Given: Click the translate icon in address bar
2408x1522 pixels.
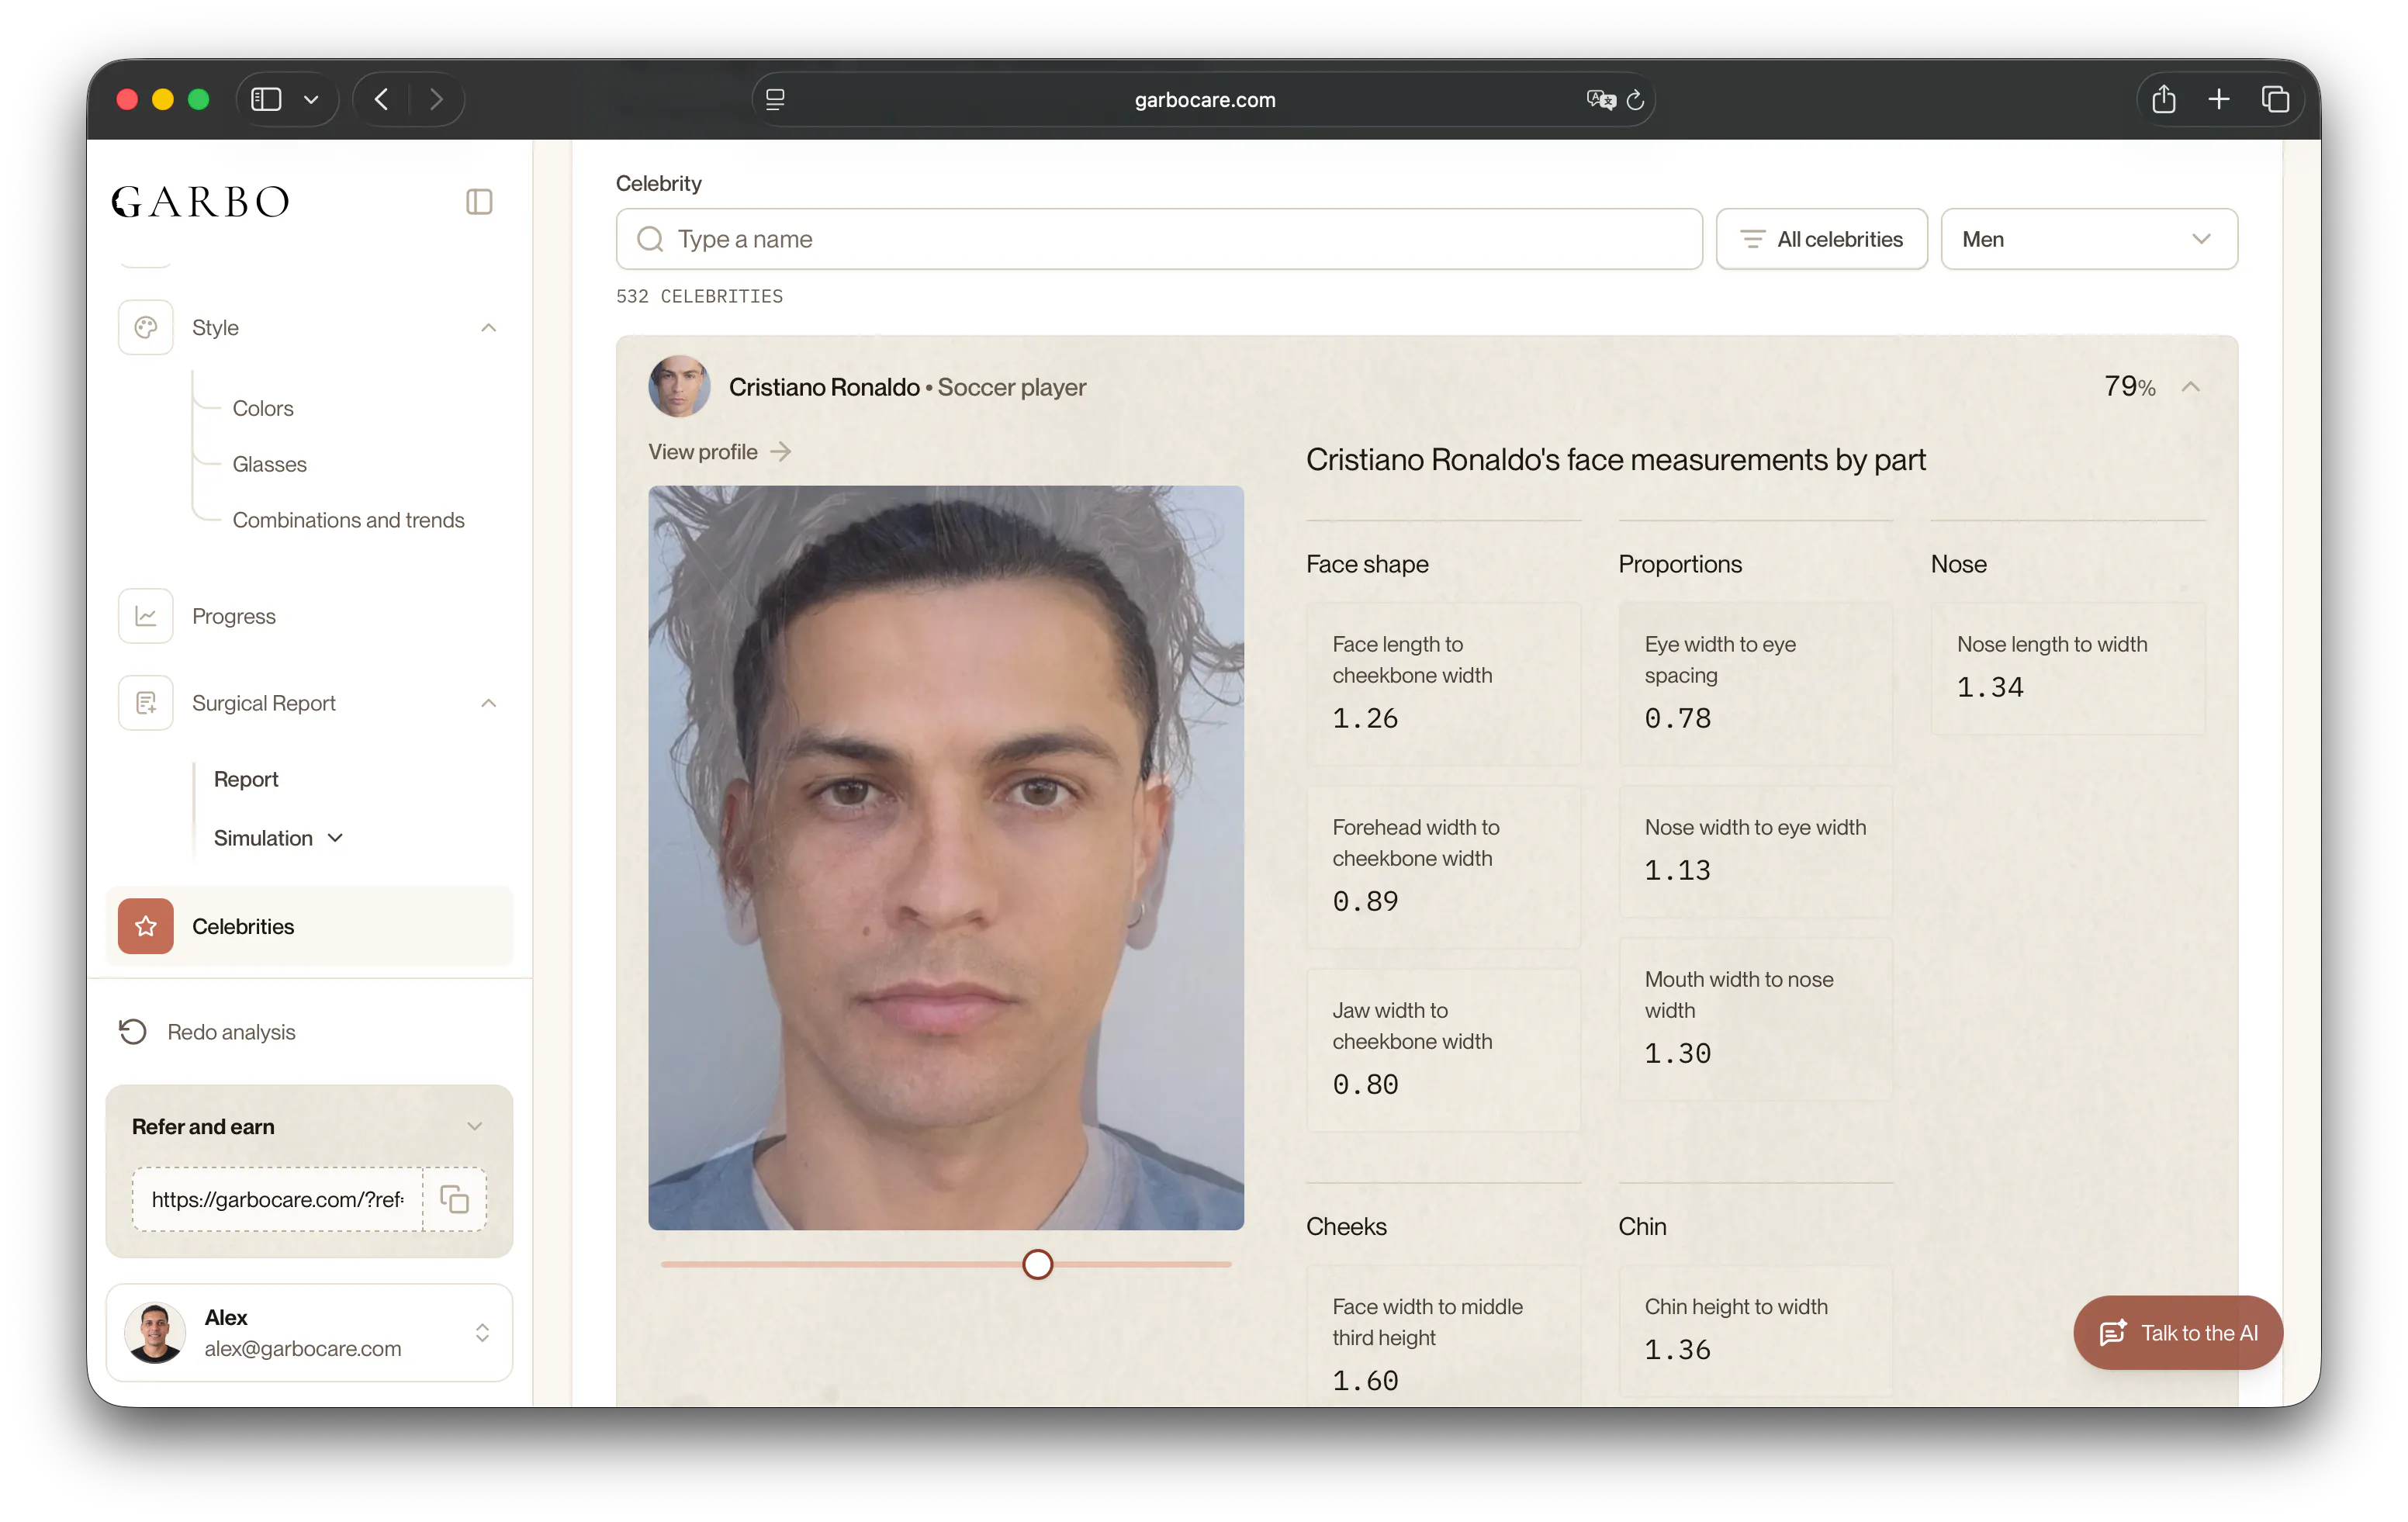Looking at the screenshot, I should point(1601,99).
